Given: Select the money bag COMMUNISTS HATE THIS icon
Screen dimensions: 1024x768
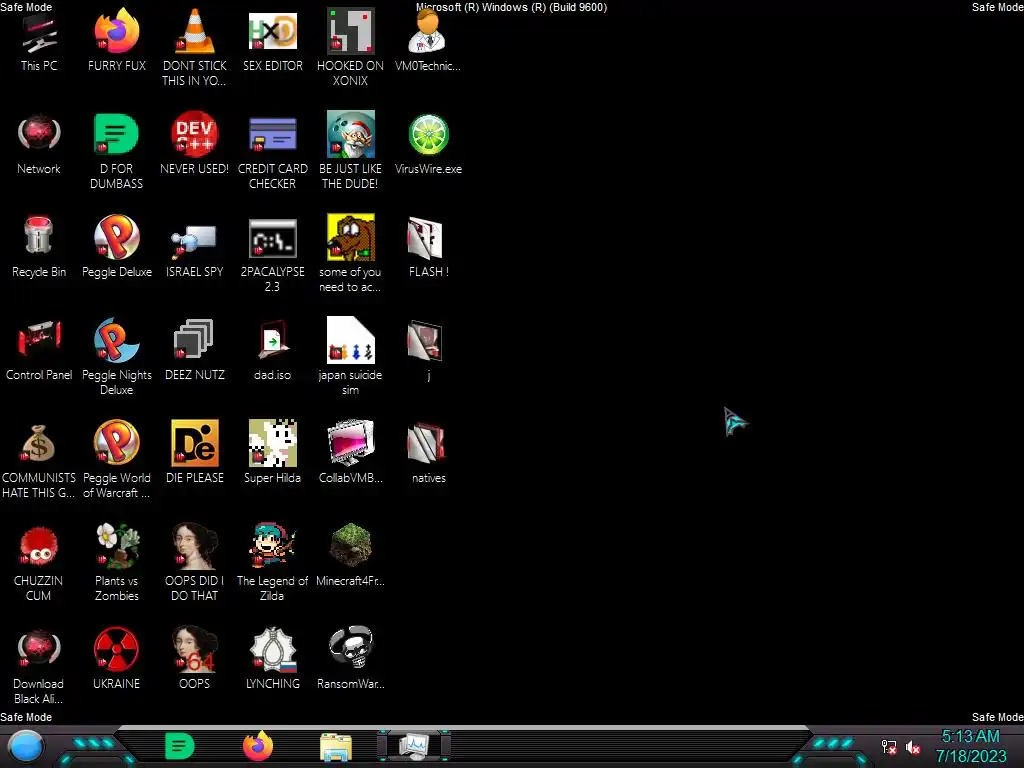Looking at the screenshot, I should [x=39, y=444].
